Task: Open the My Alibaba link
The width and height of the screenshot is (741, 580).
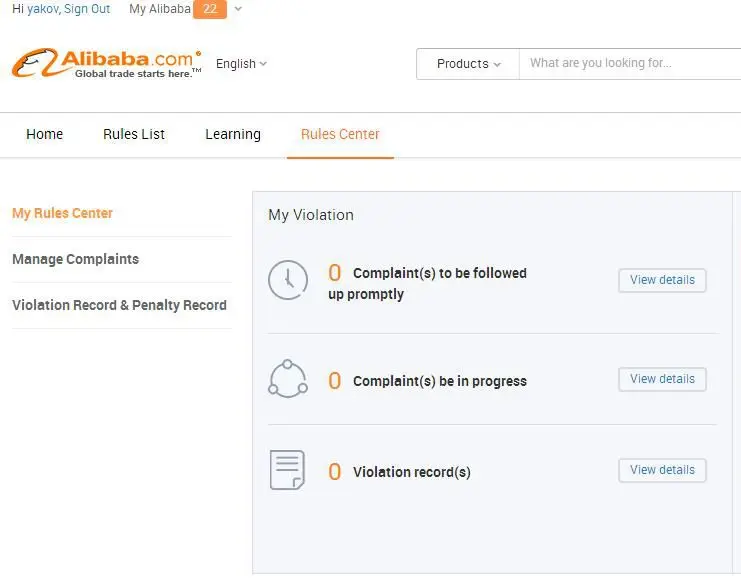Action: click(x=159, y=9)
